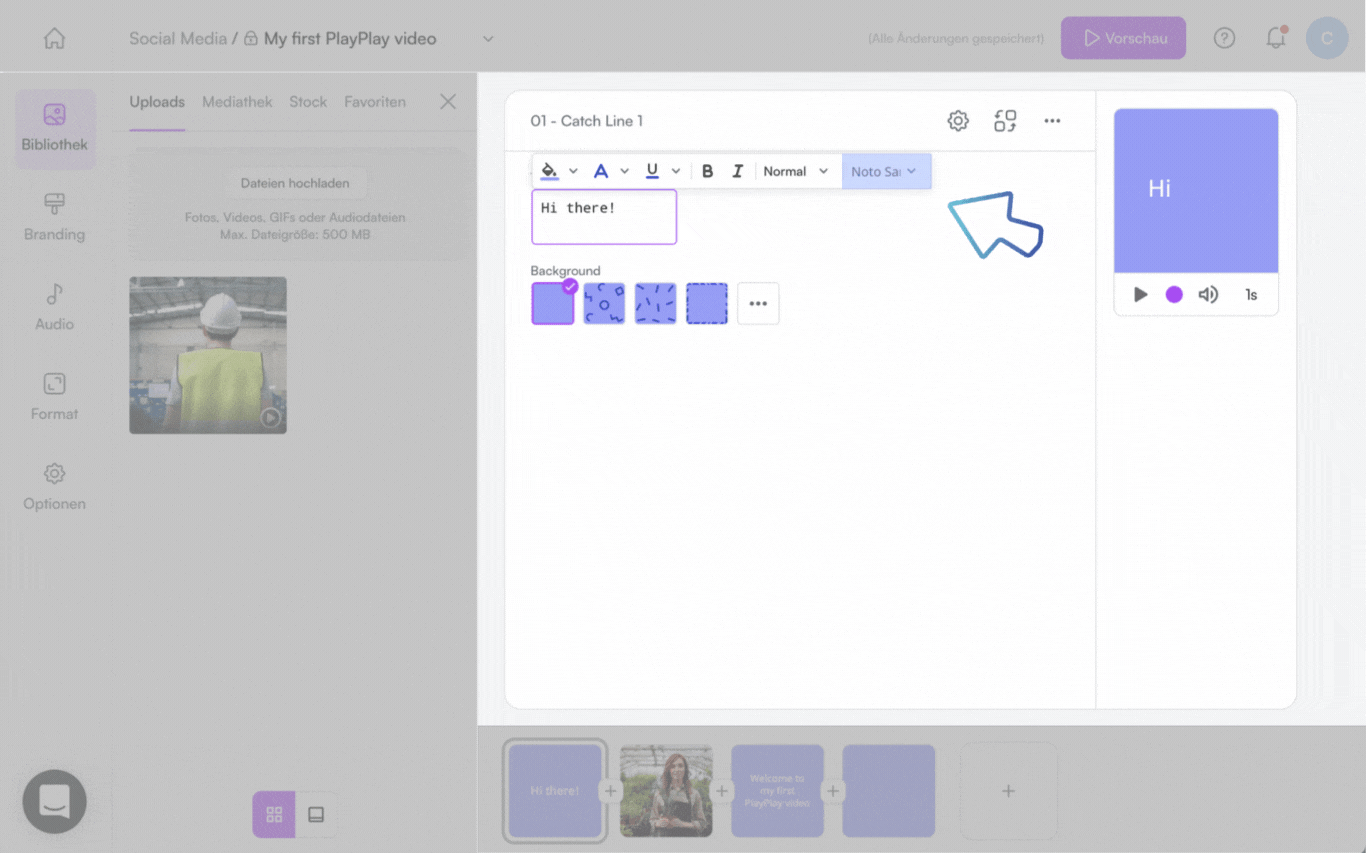Image resolution: width=1366 pixels, height=853 pixels.
Task: Toggle bold text formatting
Action: (x=707, y=171)
